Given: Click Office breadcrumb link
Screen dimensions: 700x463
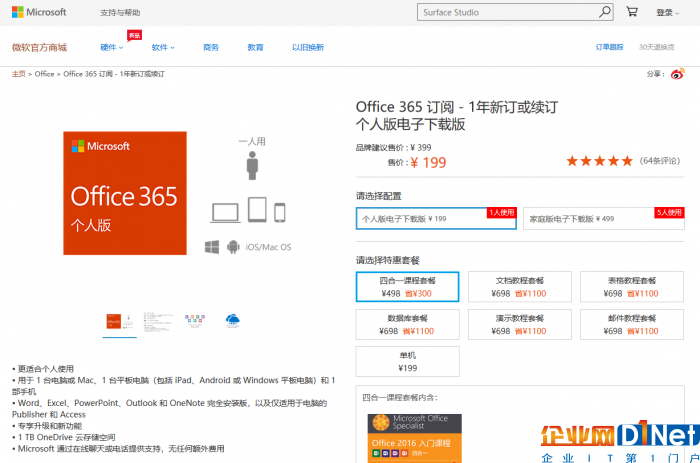Looking at the screenshot, I should 44,74.
